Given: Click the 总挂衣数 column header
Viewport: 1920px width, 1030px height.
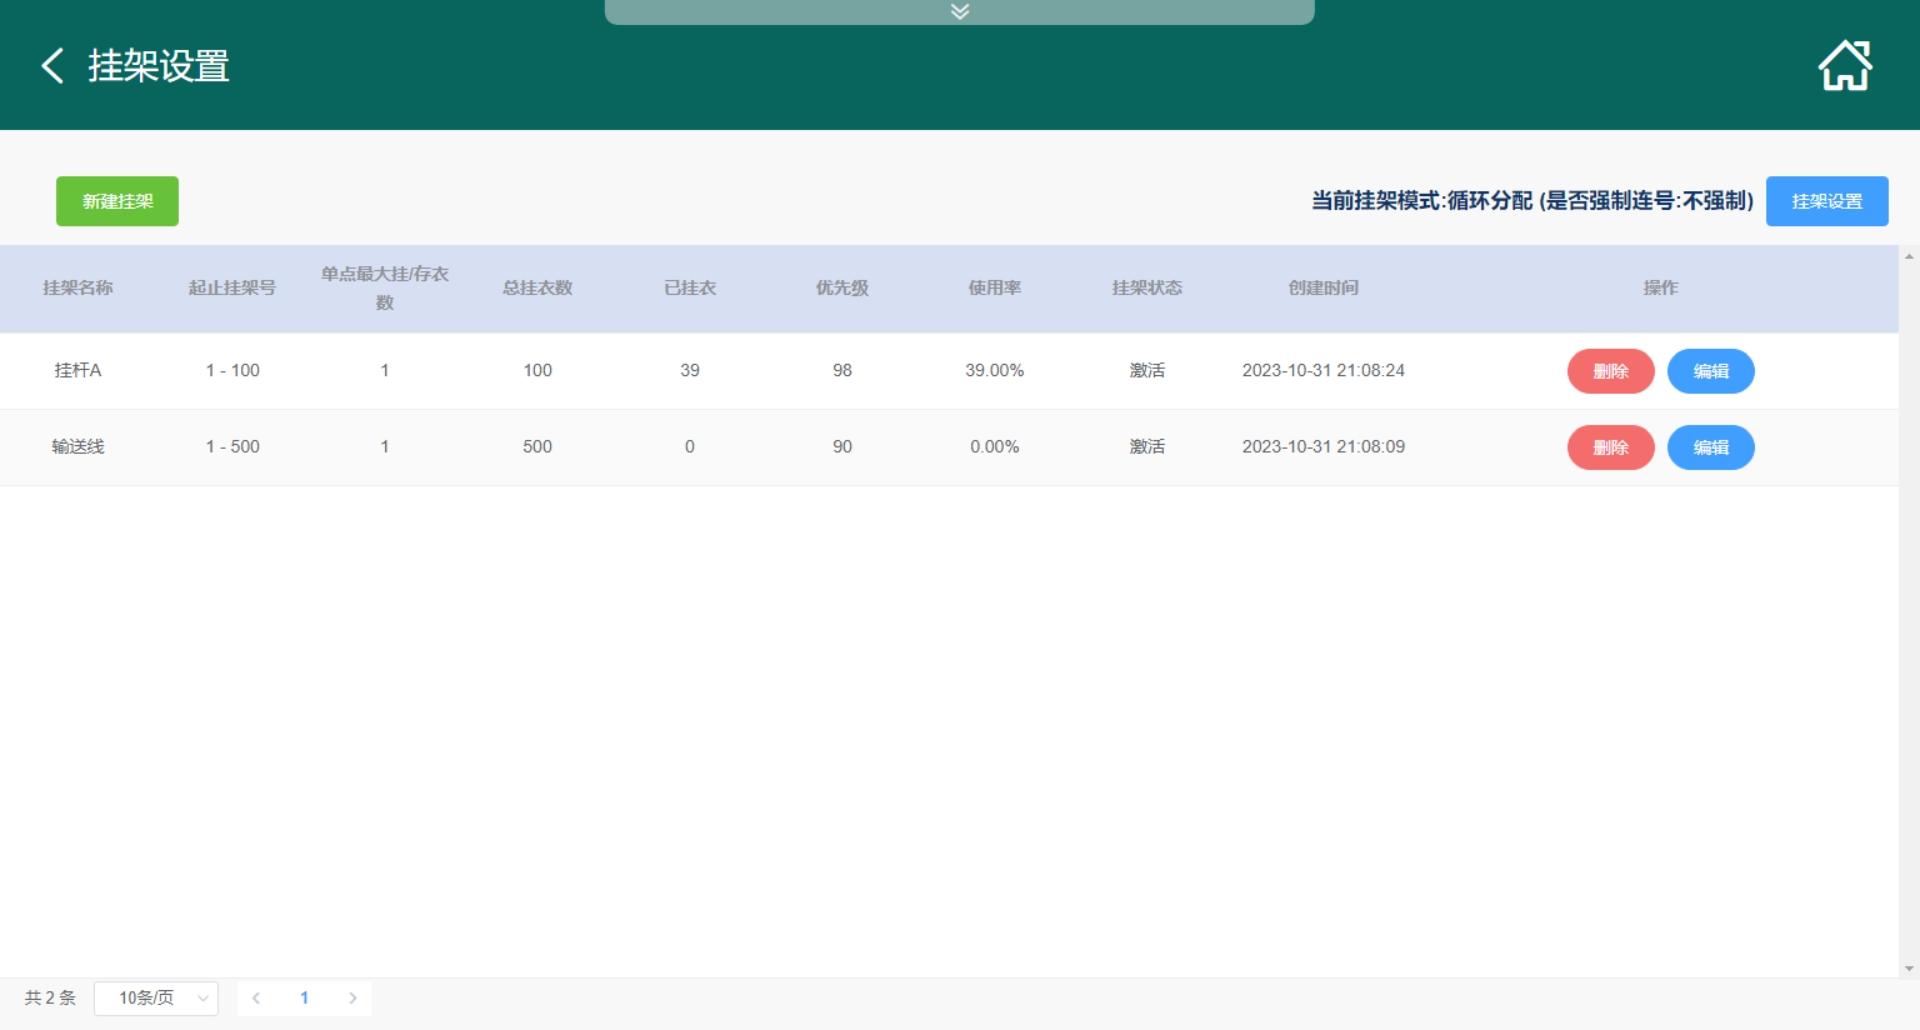Looking at the screenshot, I should coord(537,288).
